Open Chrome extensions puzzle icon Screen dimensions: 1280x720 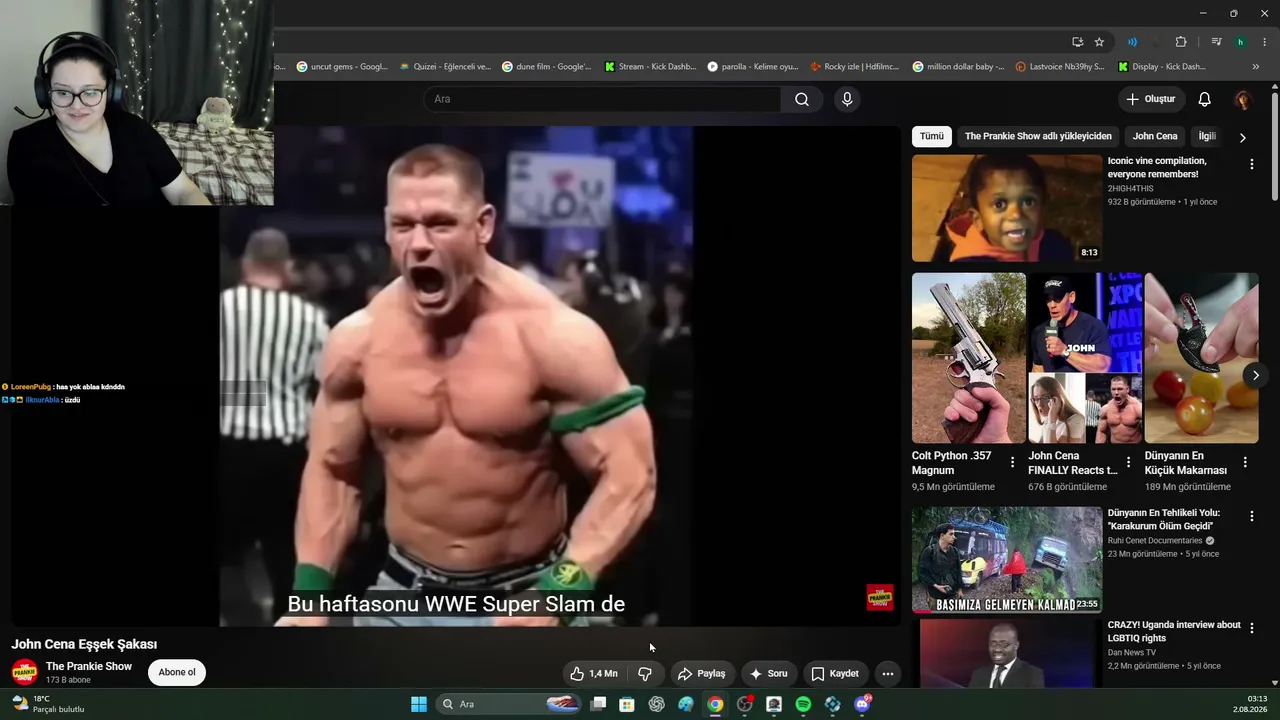(1181, 42)
